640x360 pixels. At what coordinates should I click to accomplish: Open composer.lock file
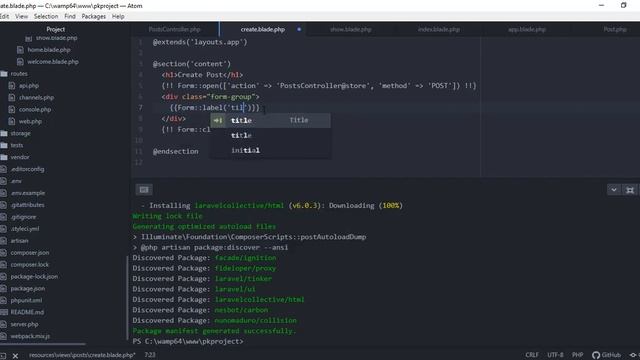click(29, 264)
